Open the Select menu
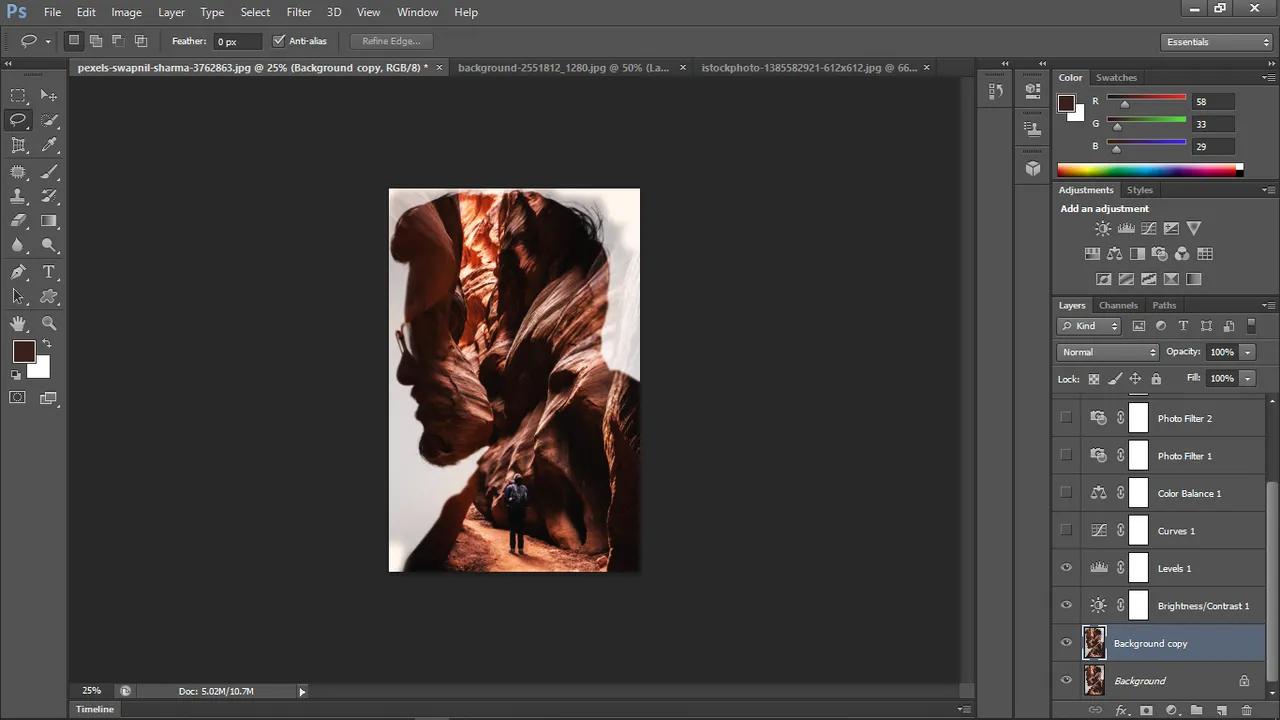The width and height of the screenshot is (1280, 720). pyautogui.click(x=255, y=12)
